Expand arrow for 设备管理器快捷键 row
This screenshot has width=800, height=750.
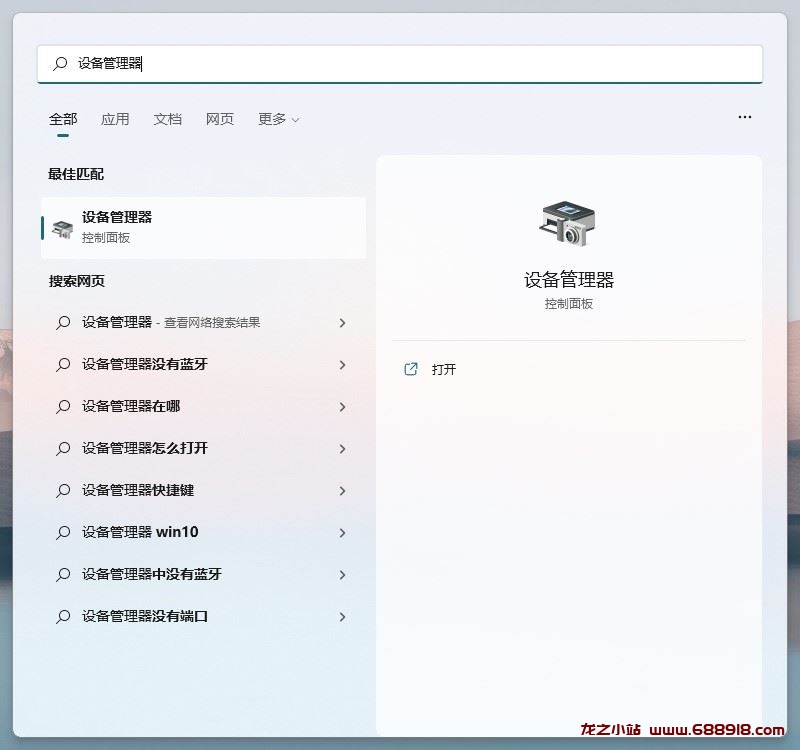tap(342, 491)
